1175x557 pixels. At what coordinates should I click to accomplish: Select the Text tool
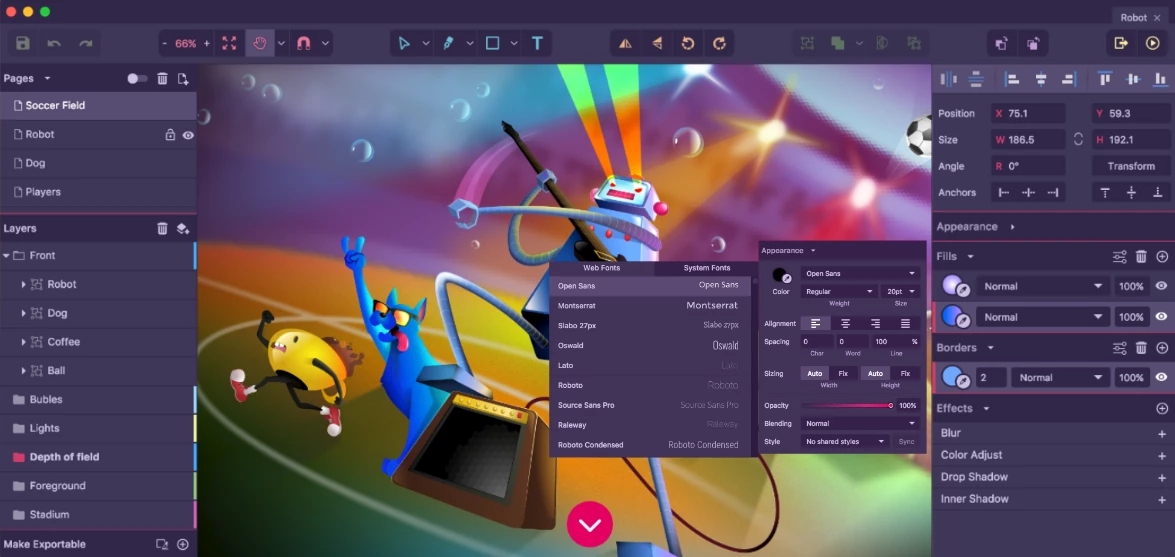pos(537,43)
